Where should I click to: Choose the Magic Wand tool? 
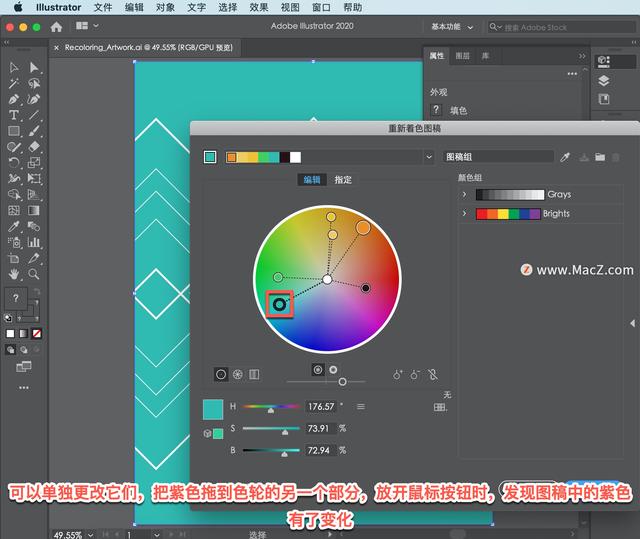click(x=14, y=84)
